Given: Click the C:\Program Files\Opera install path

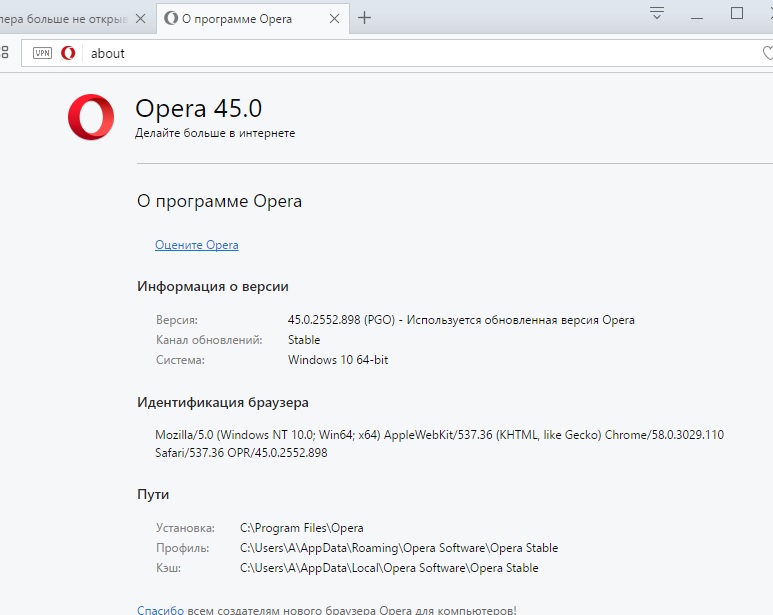Looking at the screenshot, I should 302,528.
